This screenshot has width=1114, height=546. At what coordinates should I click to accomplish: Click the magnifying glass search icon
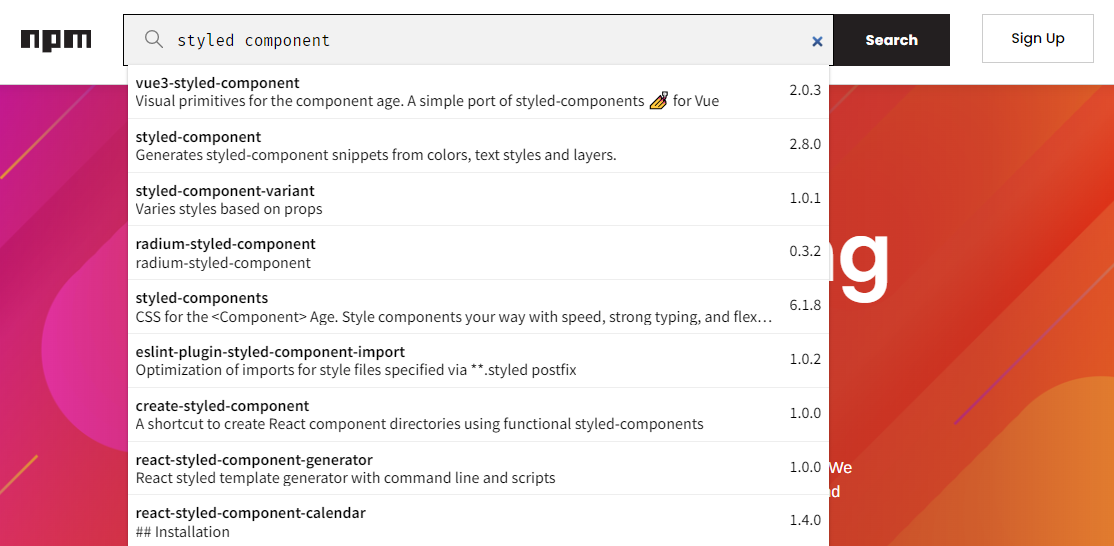154,40
